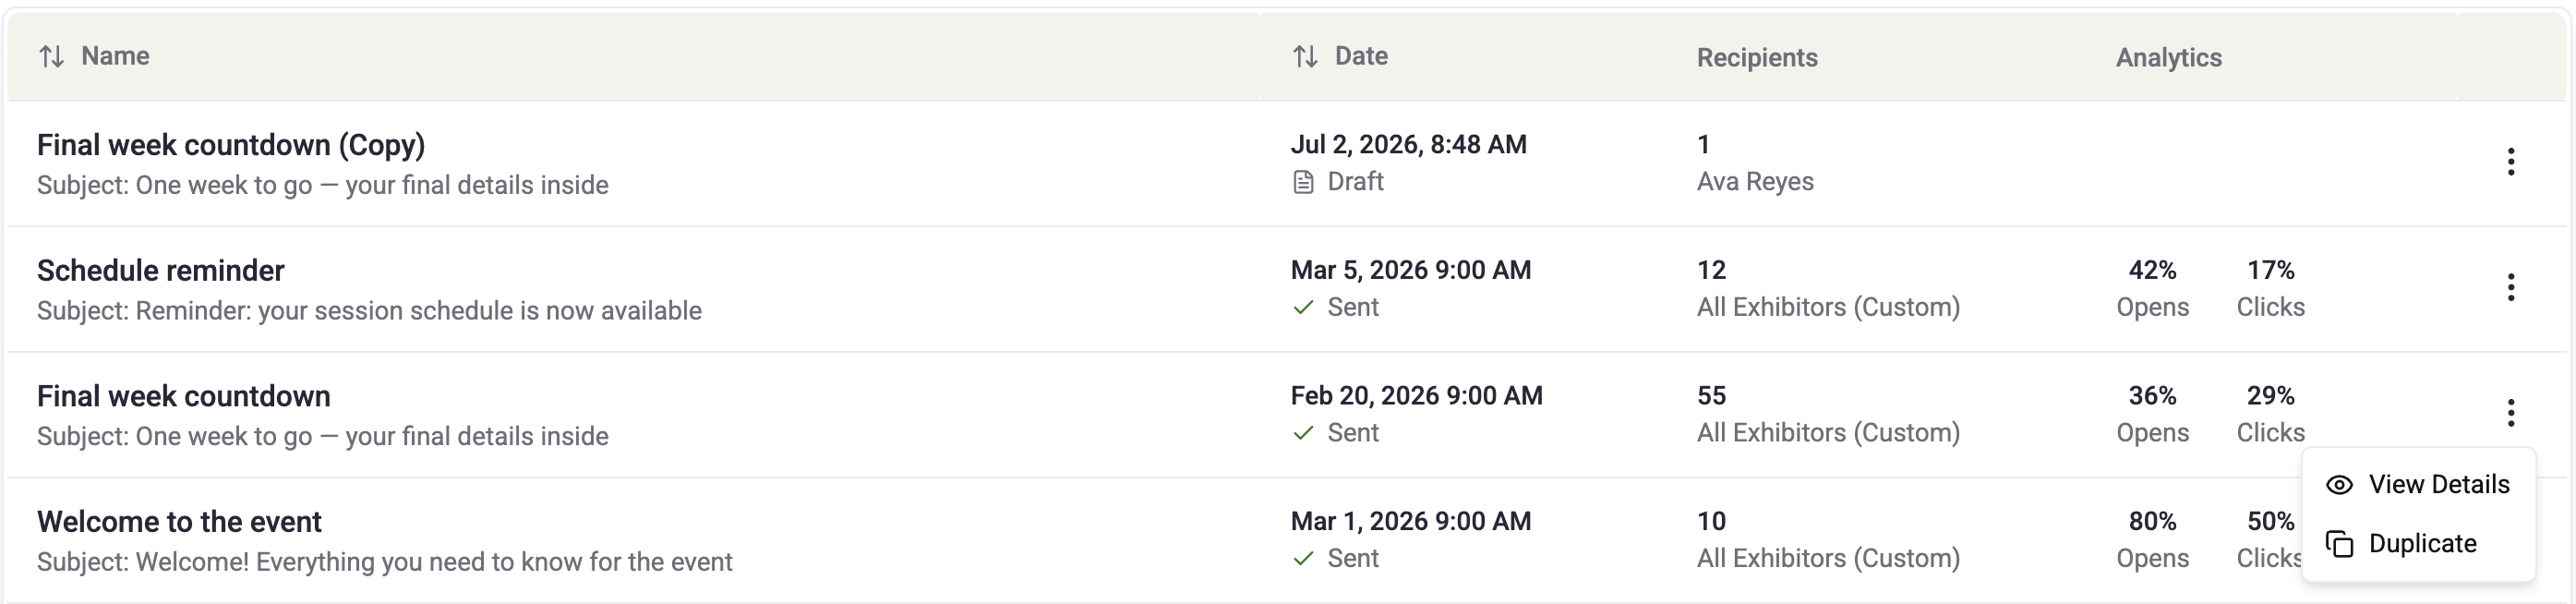Click the Draft document icon
This screenshot has width=2576, height=604.
click(1303, 182)
